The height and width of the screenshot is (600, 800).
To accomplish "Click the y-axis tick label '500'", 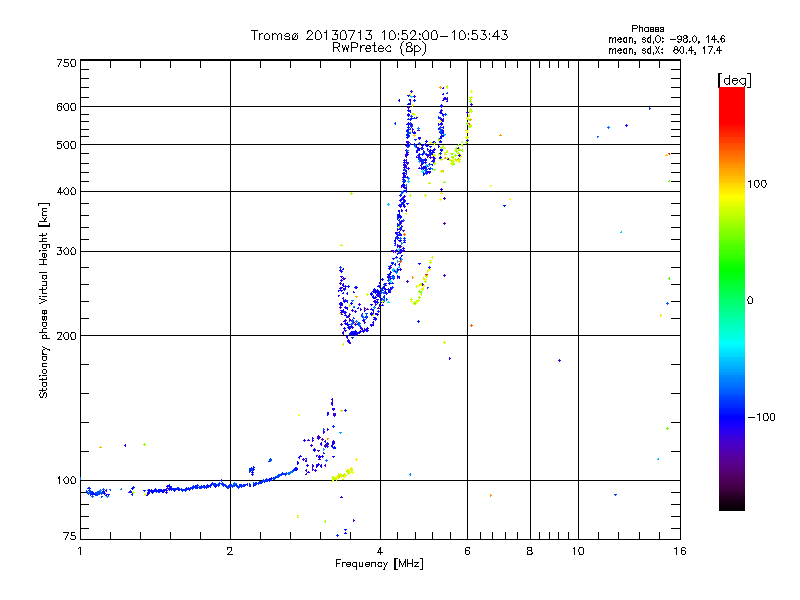I will (x=66, y=145).
